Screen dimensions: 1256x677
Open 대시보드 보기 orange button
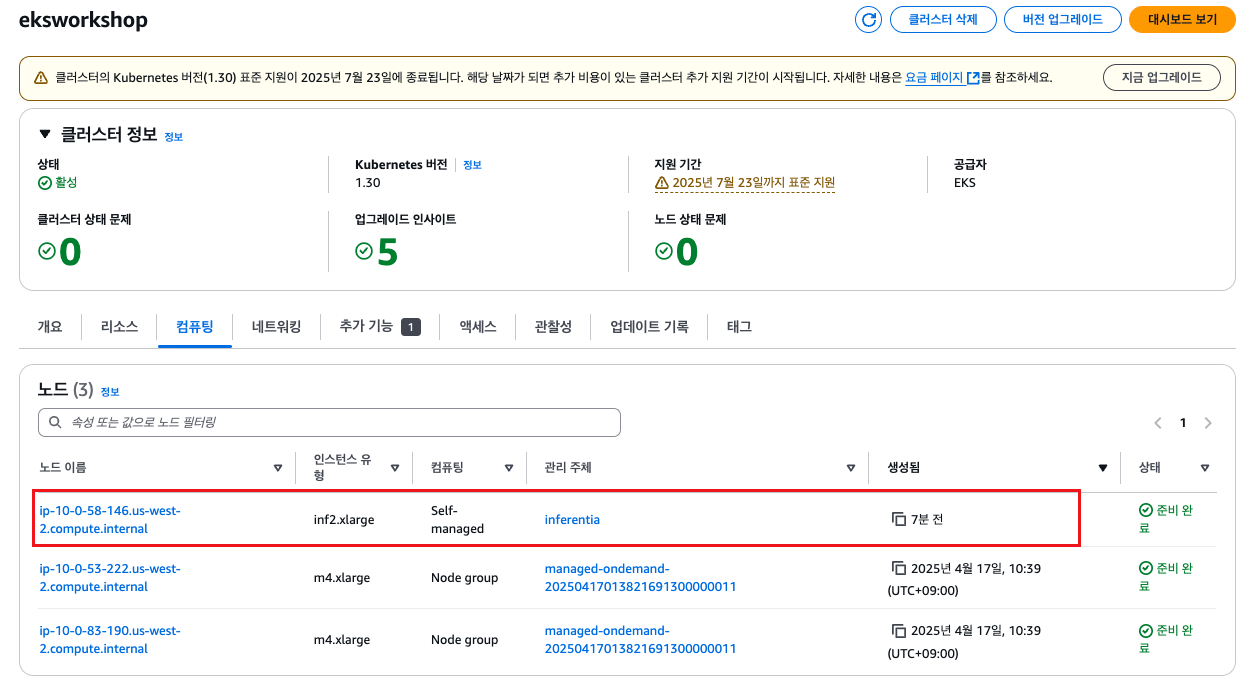(x=1182, y=19)
